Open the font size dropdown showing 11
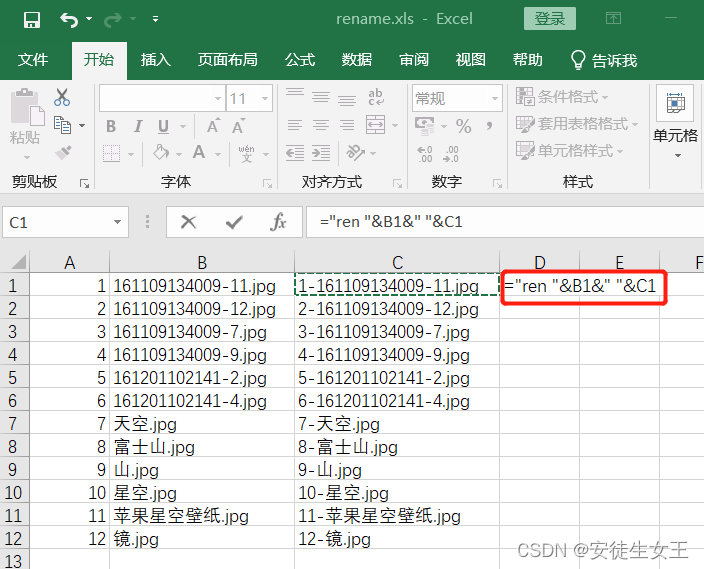 265,98
